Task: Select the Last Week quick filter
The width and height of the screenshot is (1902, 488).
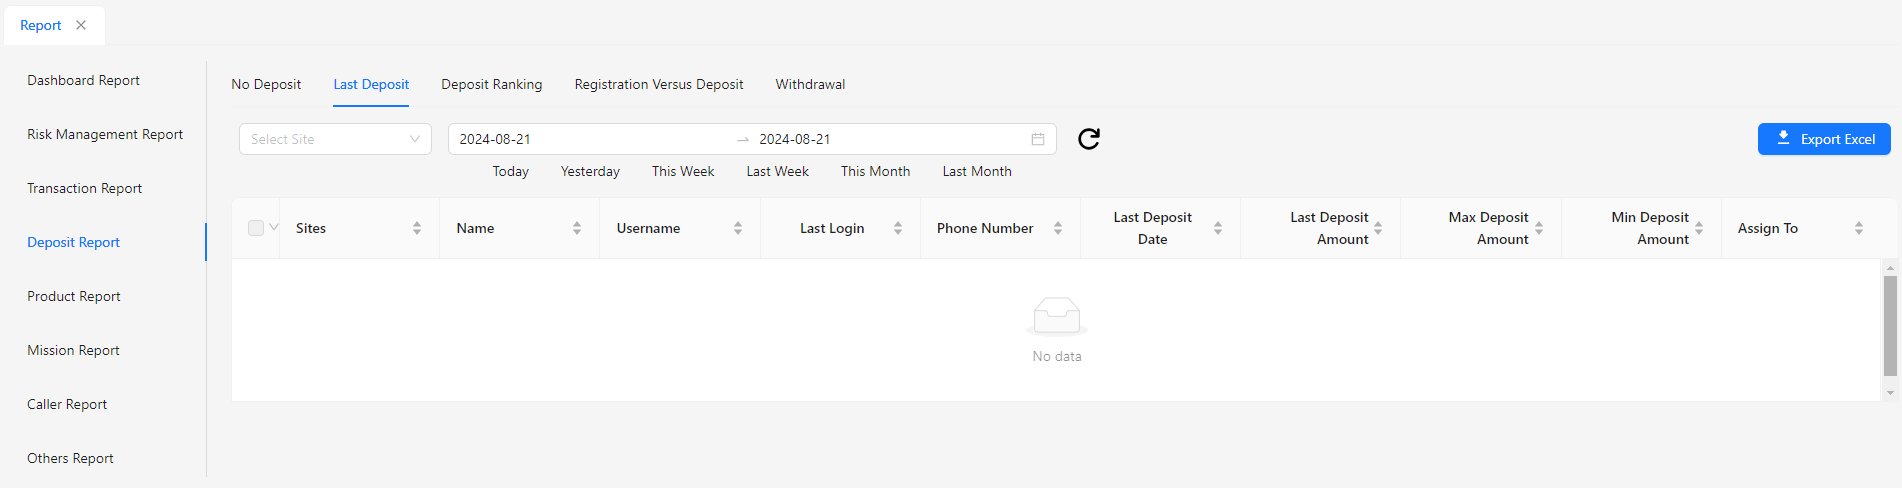Action: pyautogui.click(x=777, y=171)
